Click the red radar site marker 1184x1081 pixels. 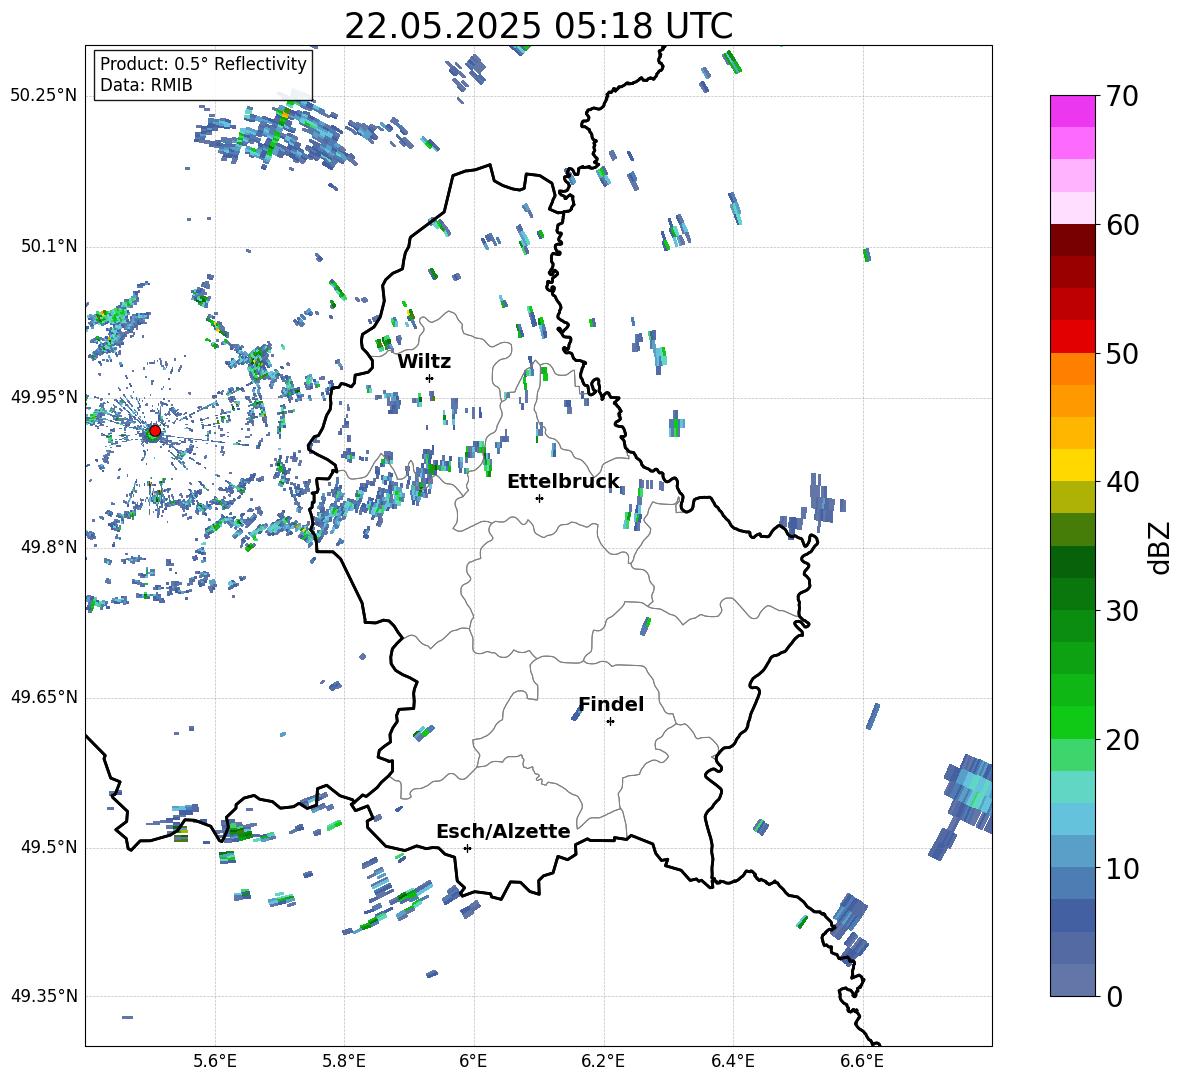(x=155, y=431)
